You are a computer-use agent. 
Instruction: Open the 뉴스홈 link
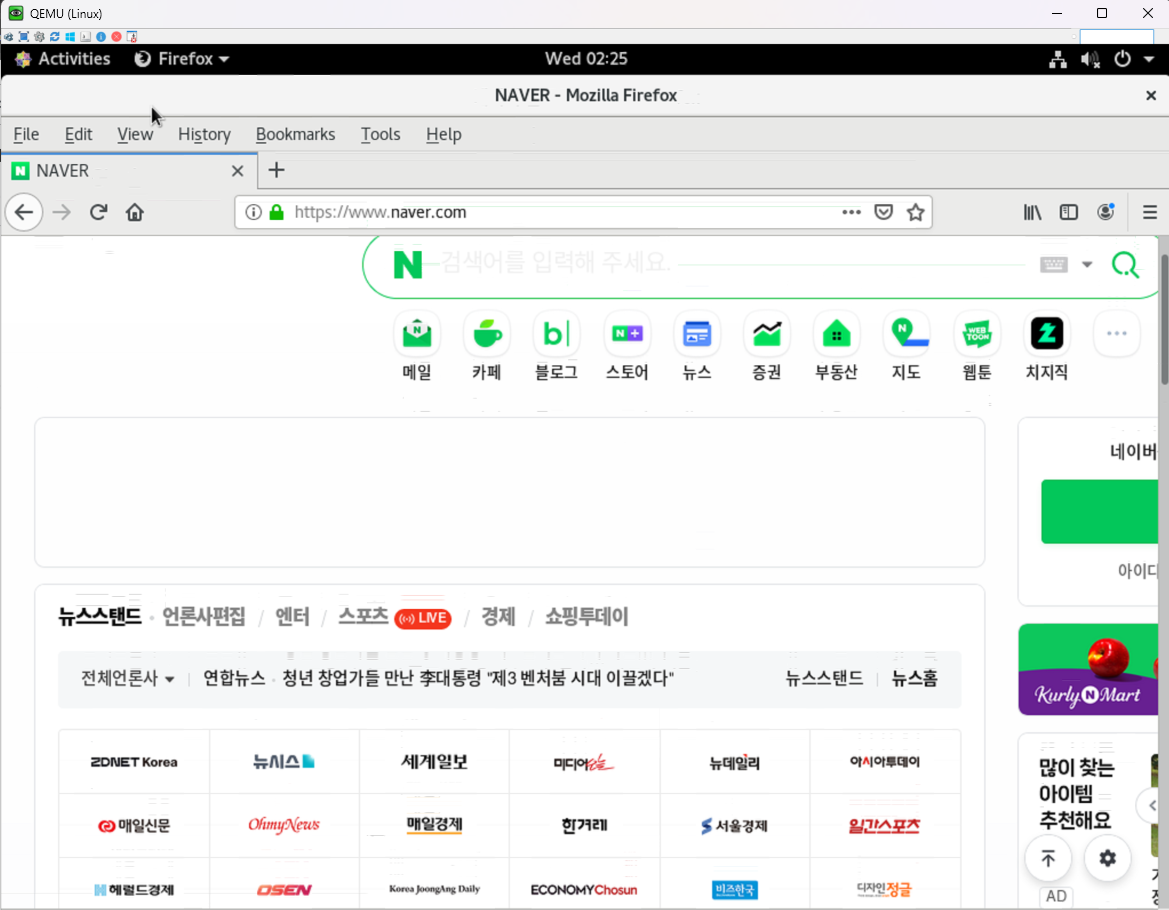pos(915,678)
